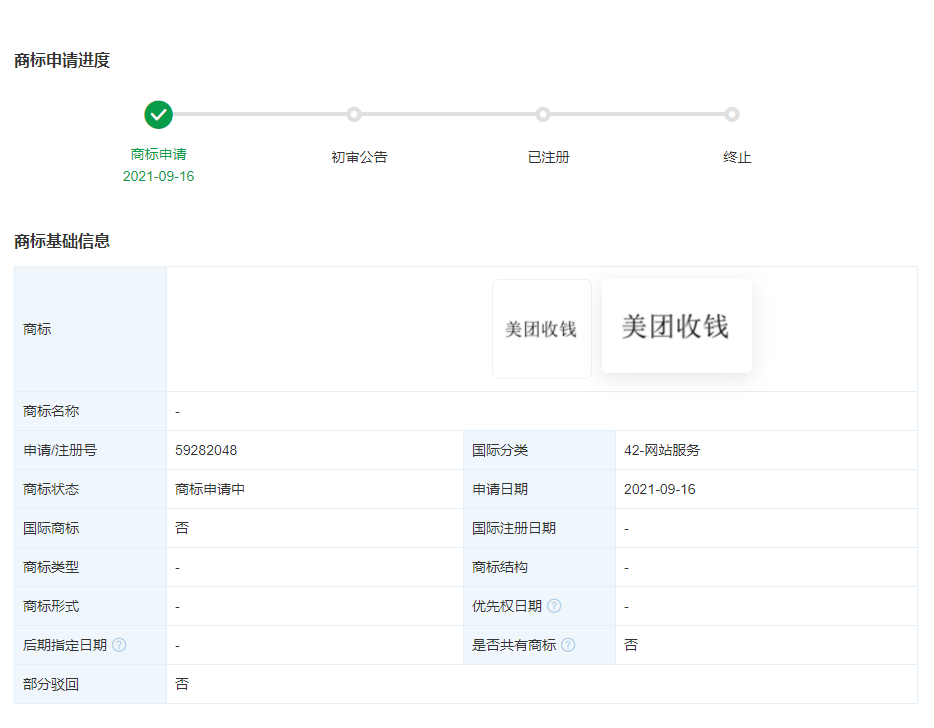The width and height of the screenshot is (934, 728).
Task: Click help icon next to 后期指定日期
Action: tap(119, 645)
